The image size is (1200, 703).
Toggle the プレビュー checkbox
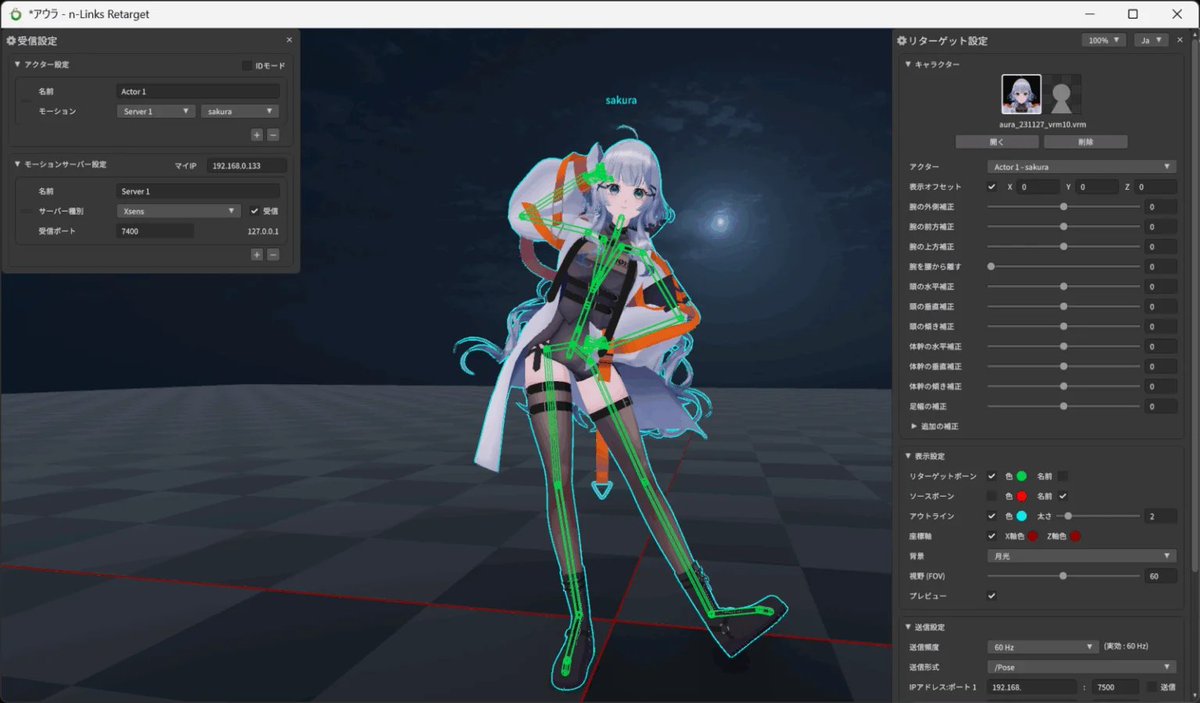[x=993, y=595]
